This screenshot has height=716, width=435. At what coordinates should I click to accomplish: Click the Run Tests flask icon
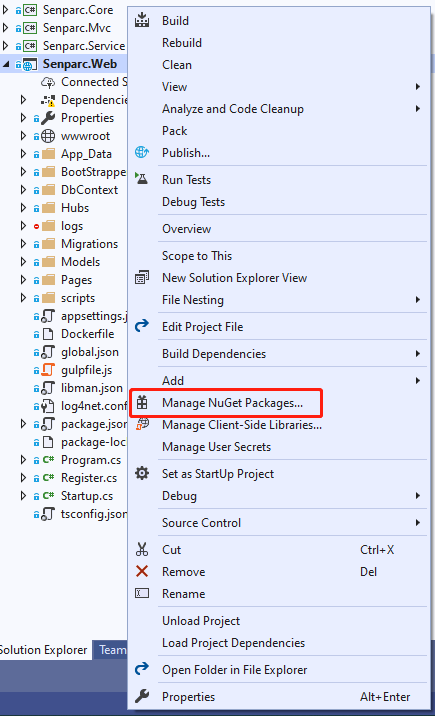142,179
